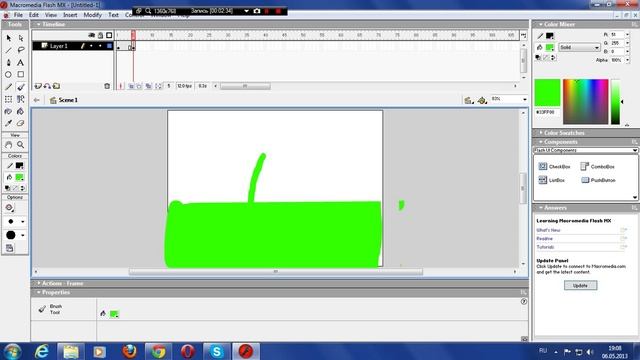Screen dimensions: 640x360
Task: Click the Delete Layer trash icon
Action: [107, 86]
